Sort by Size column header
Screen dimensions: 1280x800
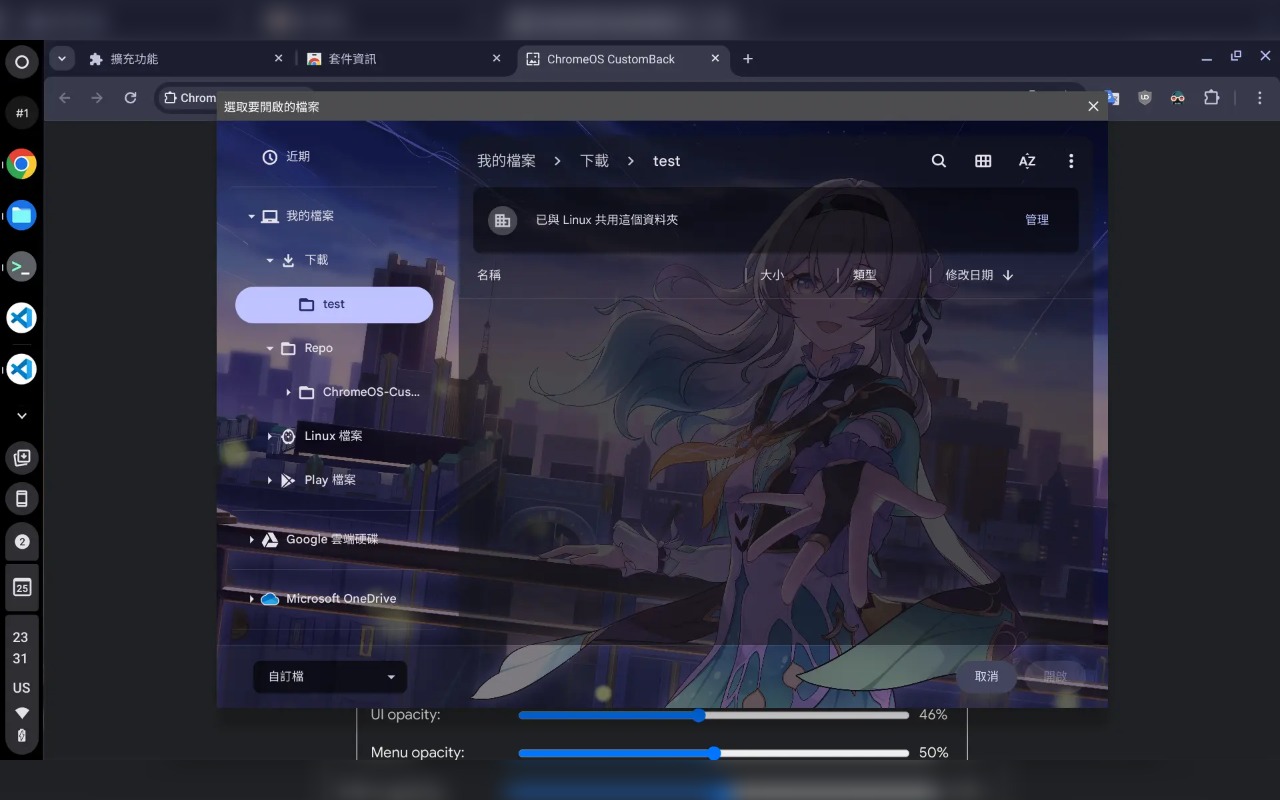click(x=772, y=275)
